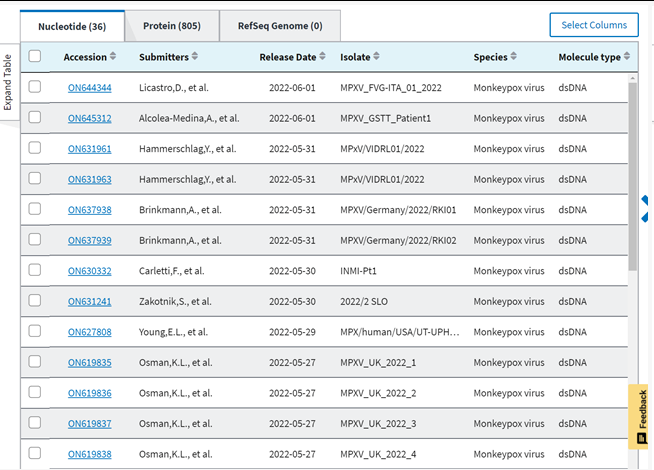Switch to the RefSeq Genome (0) tab
This screenshot has width=654, height=470.
280,26
